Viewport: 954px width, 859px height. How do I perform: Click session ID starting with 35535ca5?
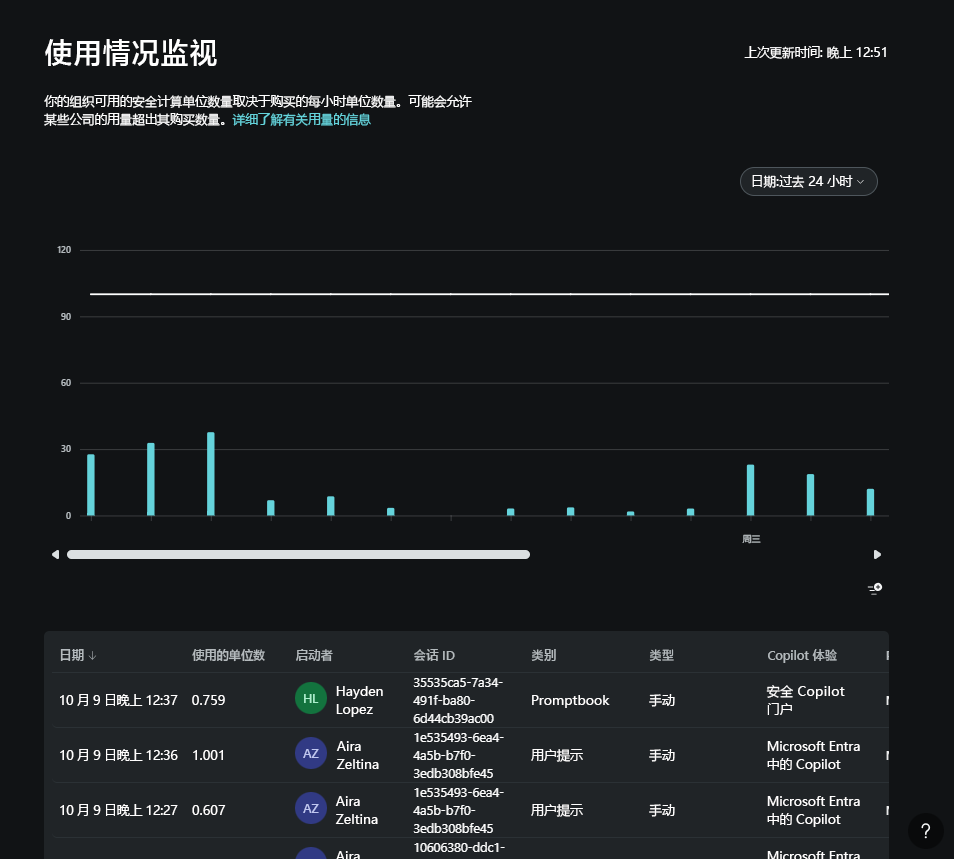click(458, 700)
